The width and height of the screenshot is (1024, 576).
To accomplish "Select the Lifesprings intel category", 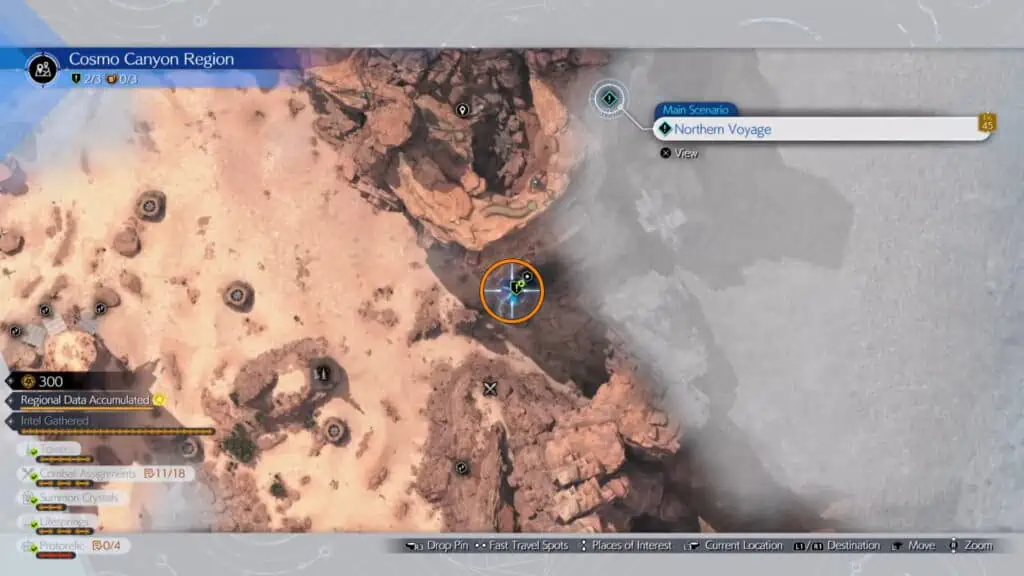I will [x=59, y=522].
